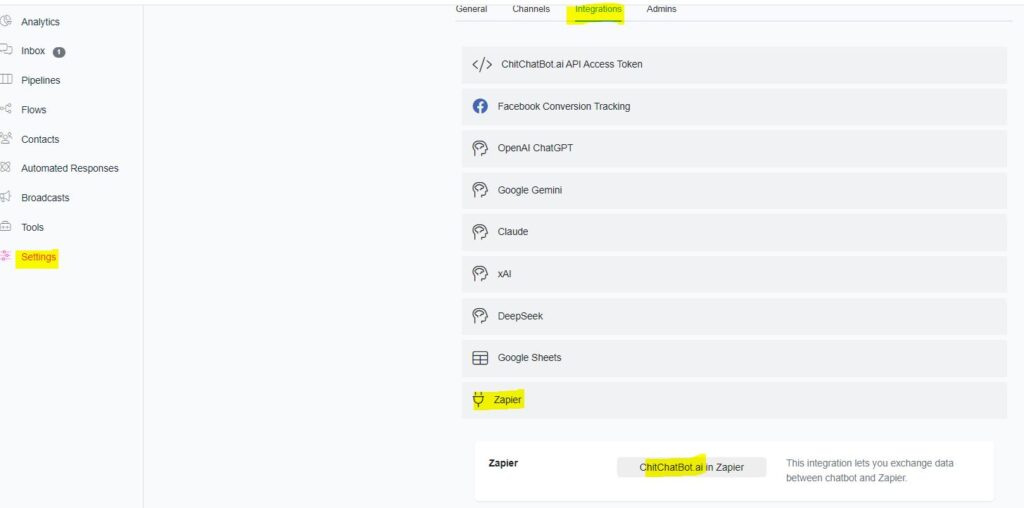Expand the Google Sheets integration

tap(734, 358)
